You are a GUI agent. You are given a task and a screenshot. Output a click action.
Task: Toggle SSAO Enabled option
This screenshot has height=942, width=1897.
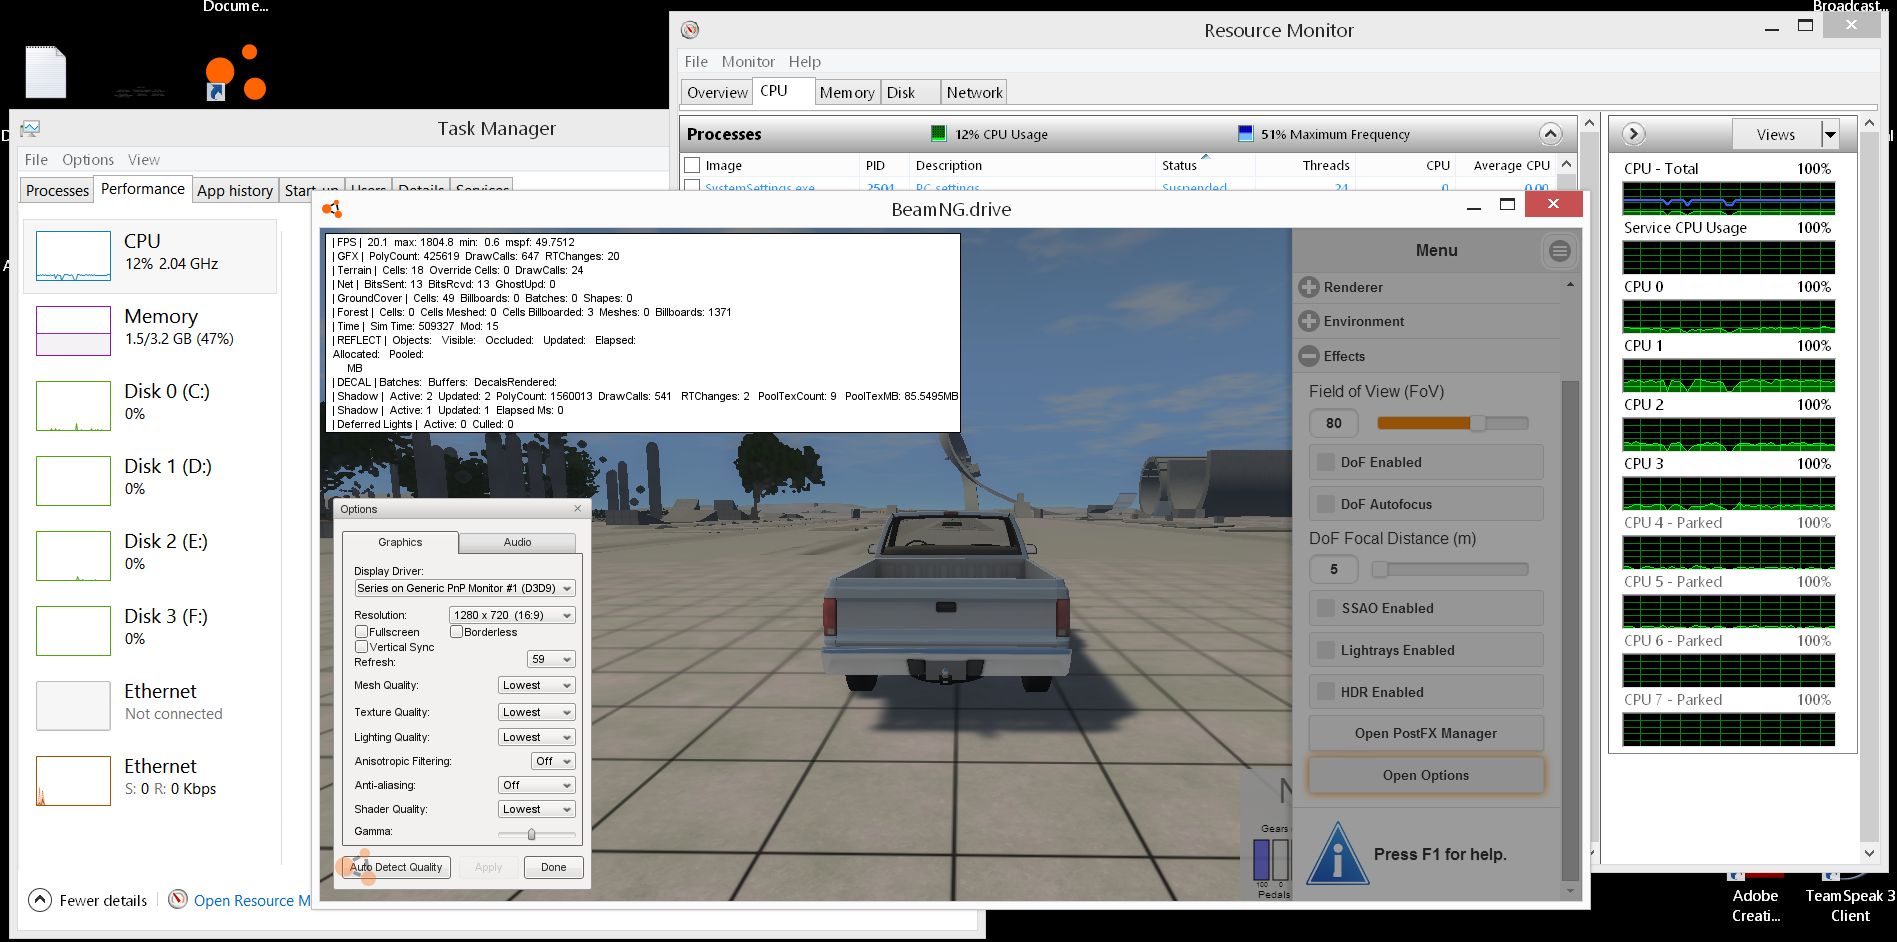tap(1426, 608)
